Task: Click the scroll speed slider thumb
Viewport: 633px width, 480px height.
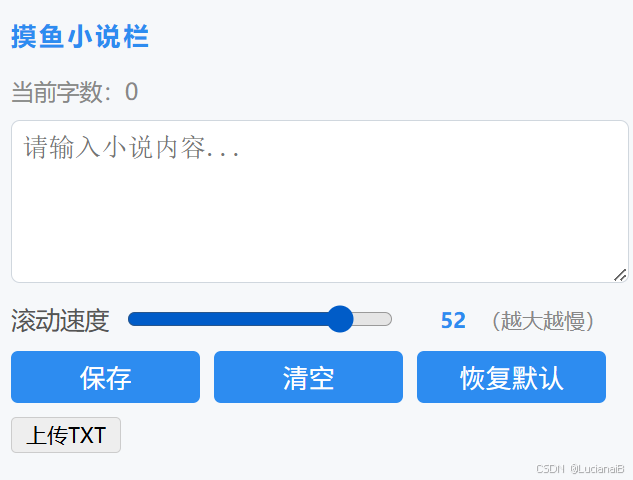Action: [x=340, y=319]
